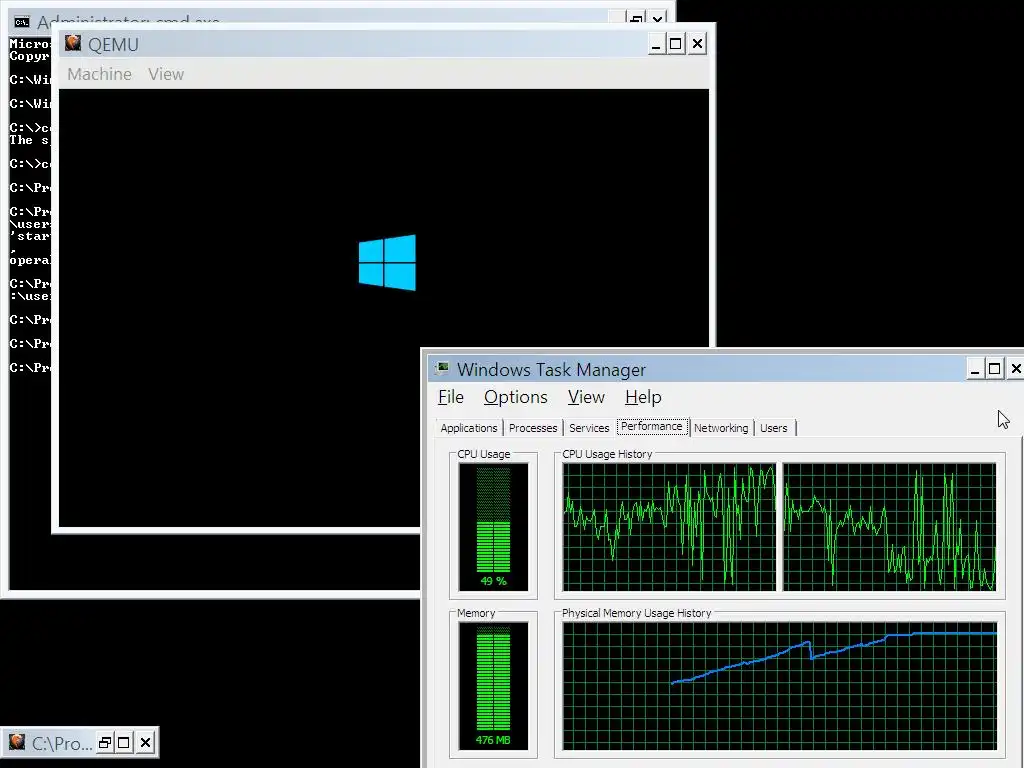Open the View menu in QEMU
This screenshot has width=1024, height=768.
point(166,74)
